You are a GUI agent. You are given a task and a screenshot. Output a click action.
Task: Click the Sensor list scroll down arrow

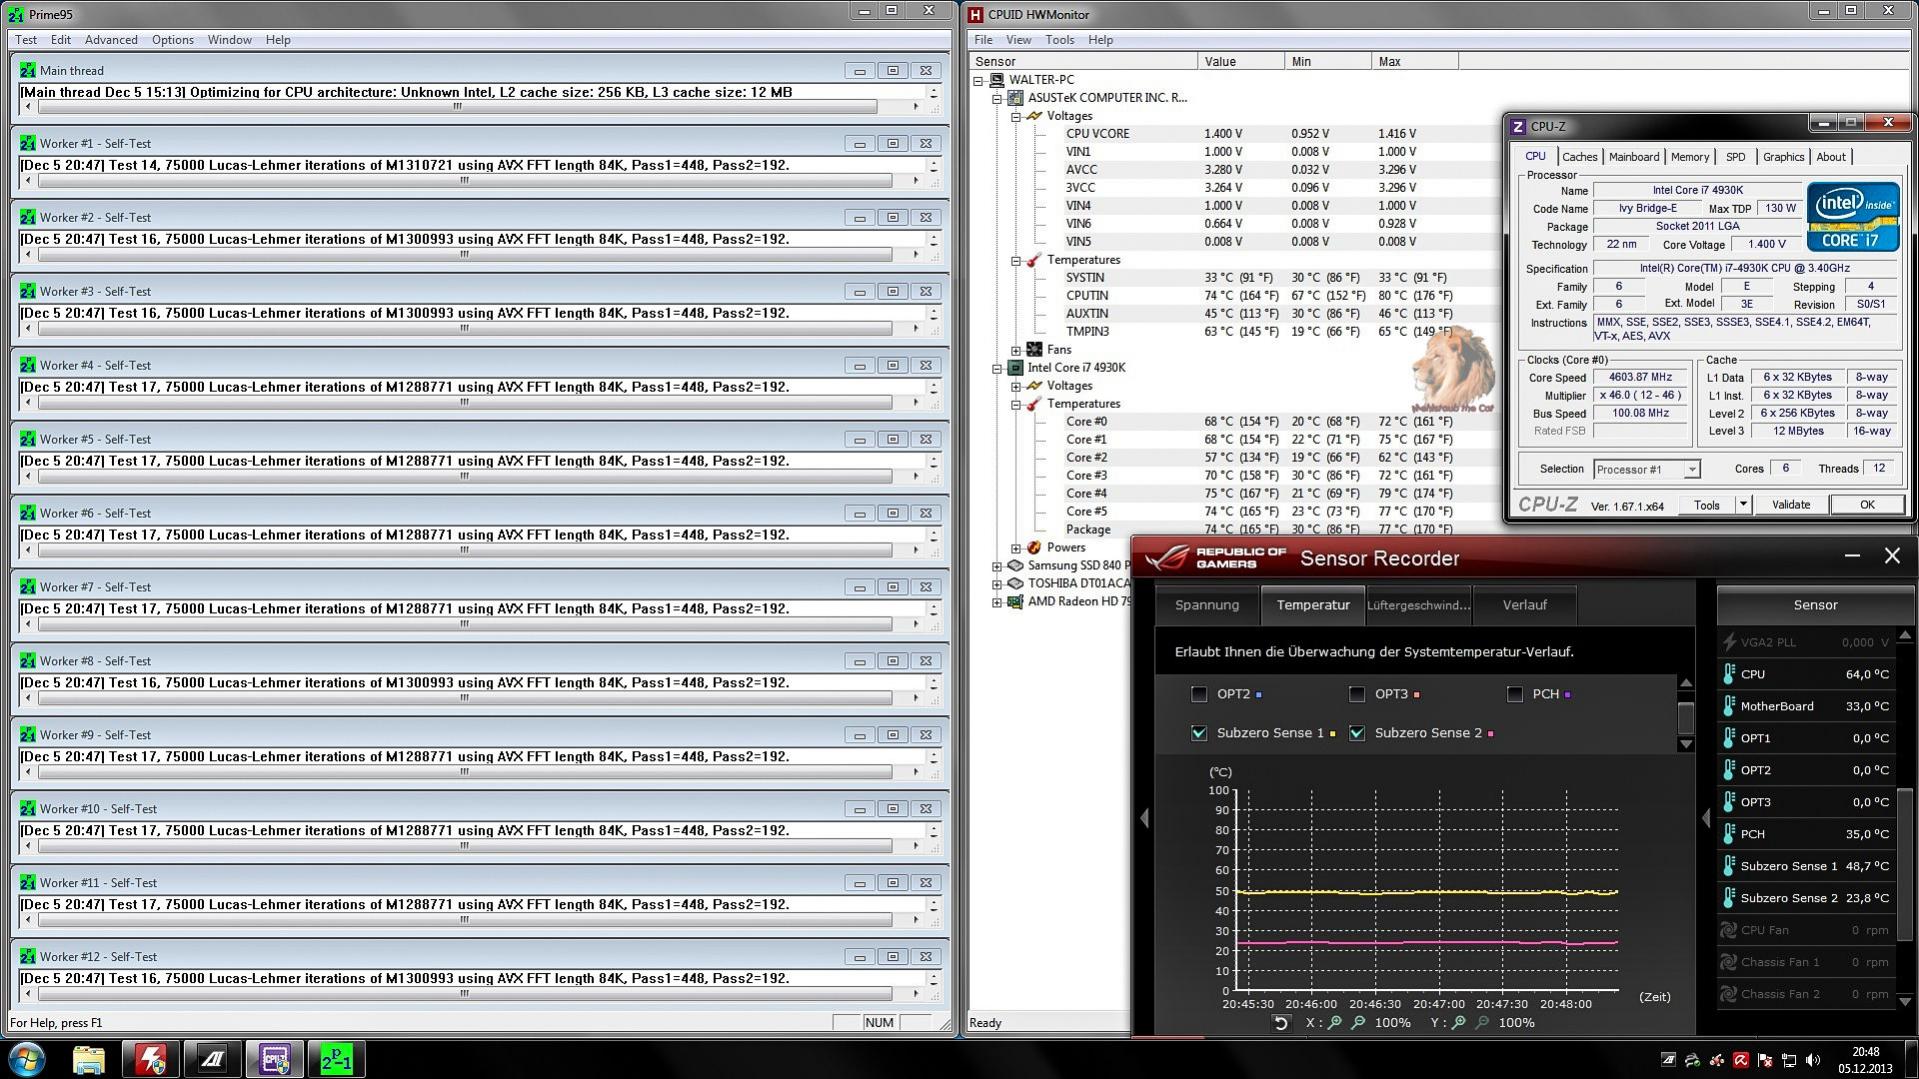point(1905,1001)
